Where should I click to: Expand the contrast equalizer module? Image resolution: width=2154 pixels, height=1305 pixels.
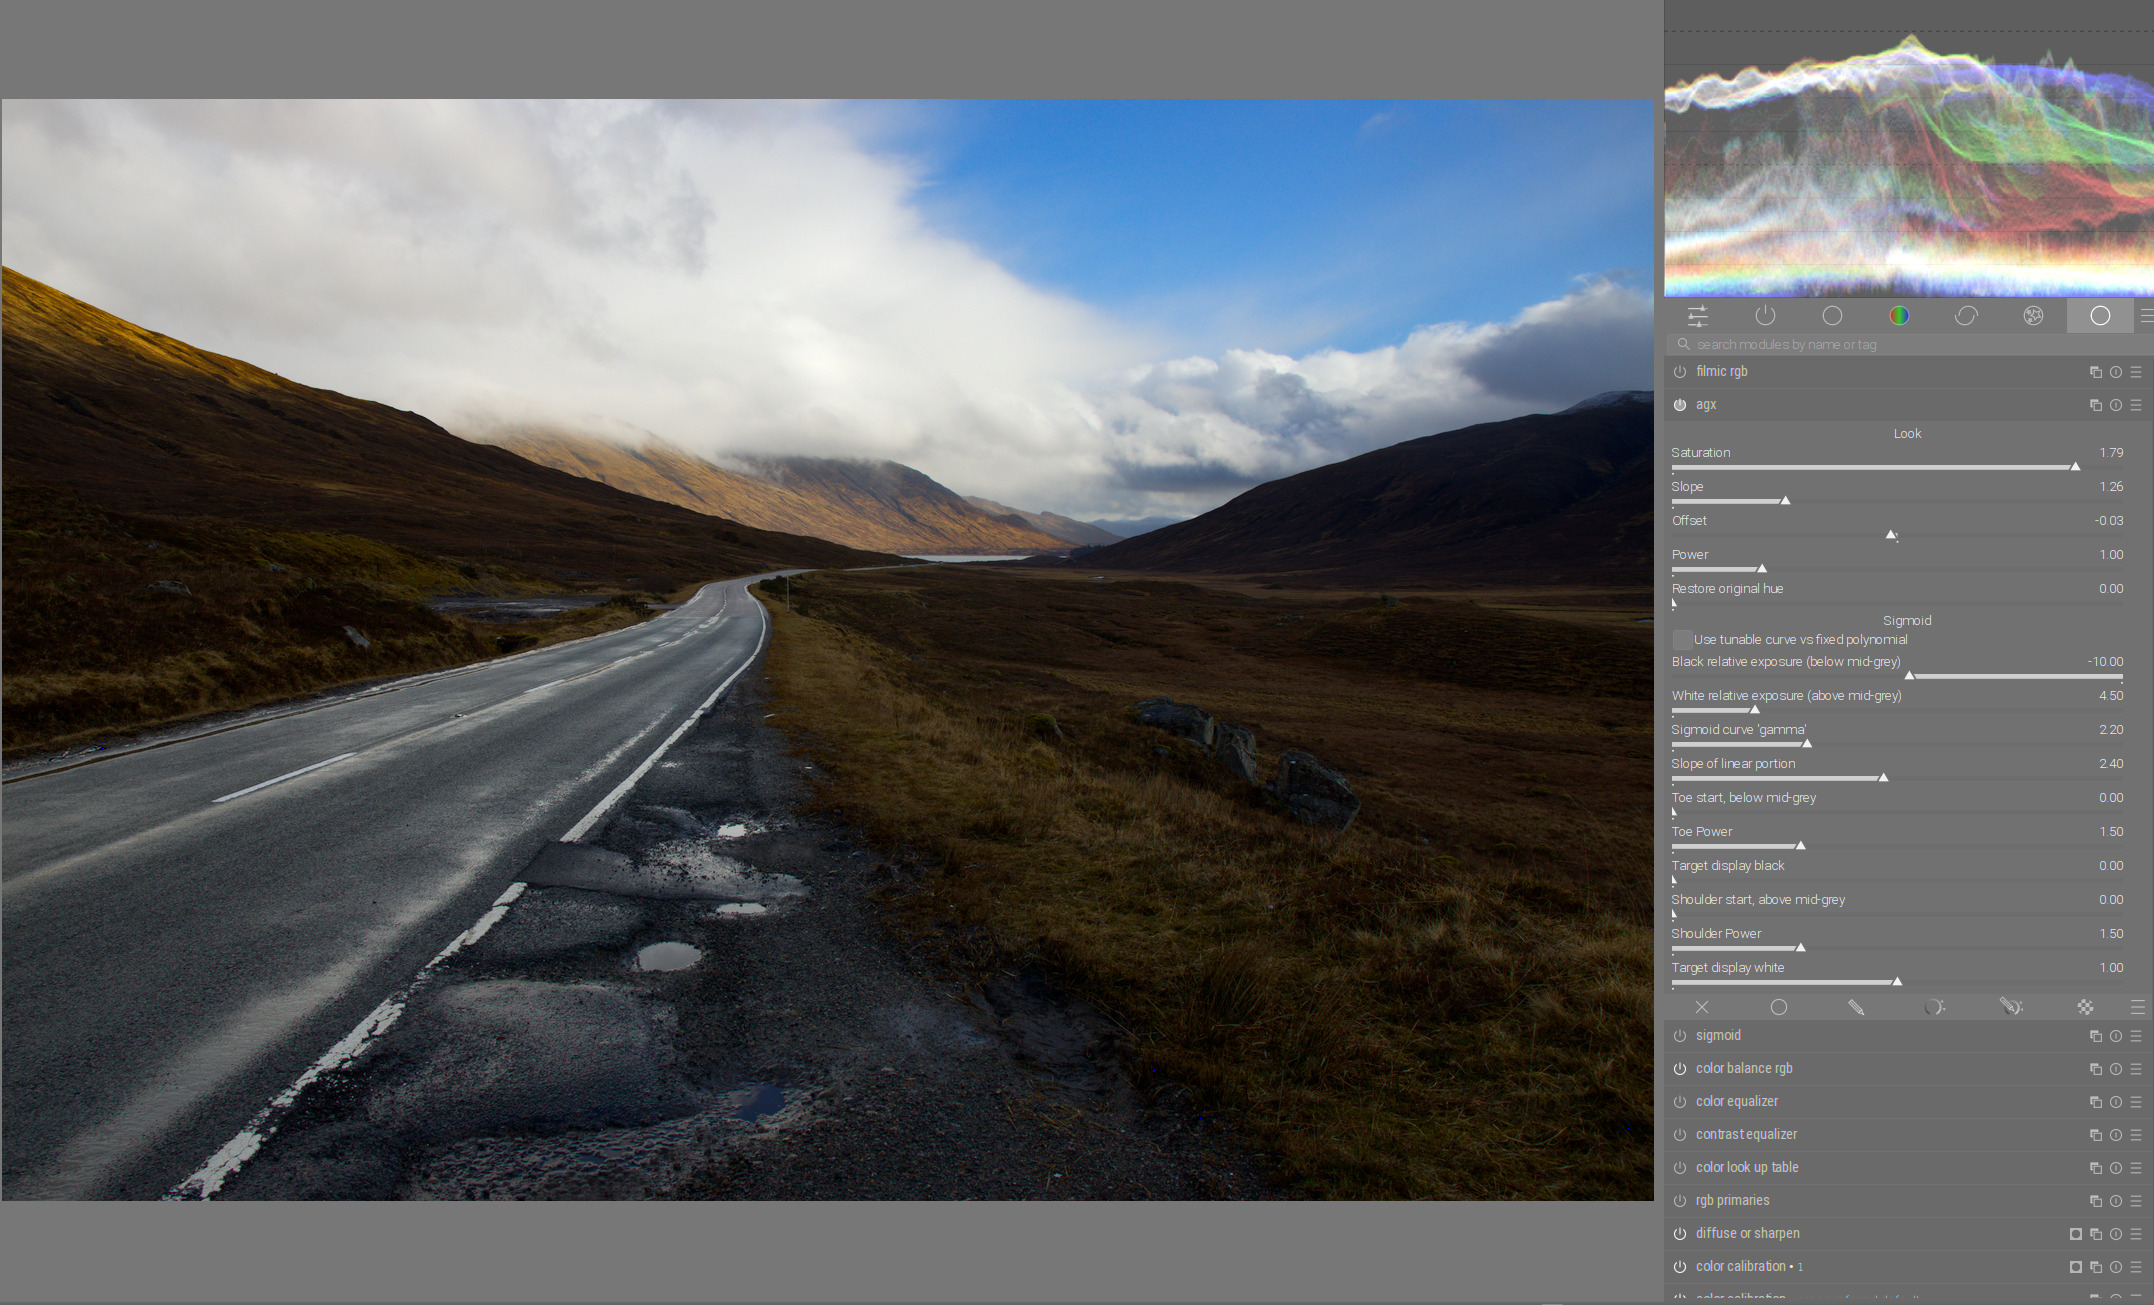coord(1746,1135)
